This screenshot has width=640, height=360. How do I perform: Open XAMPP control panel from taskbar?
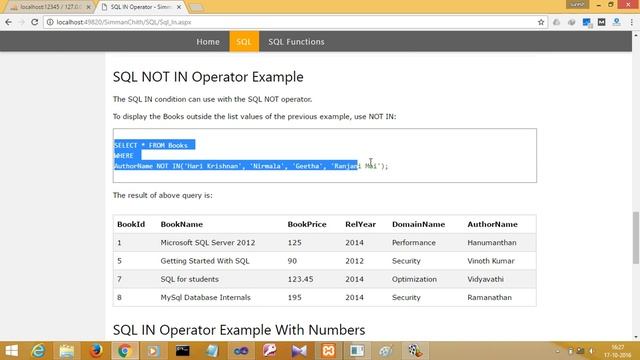[x=329, y=351]
